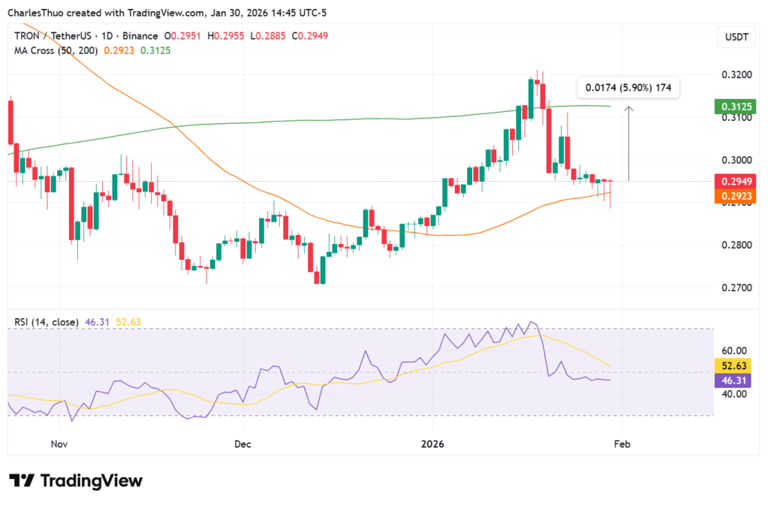Click the purple 46.31 RSI legend value
768x506 pixels.
point(97,322)
